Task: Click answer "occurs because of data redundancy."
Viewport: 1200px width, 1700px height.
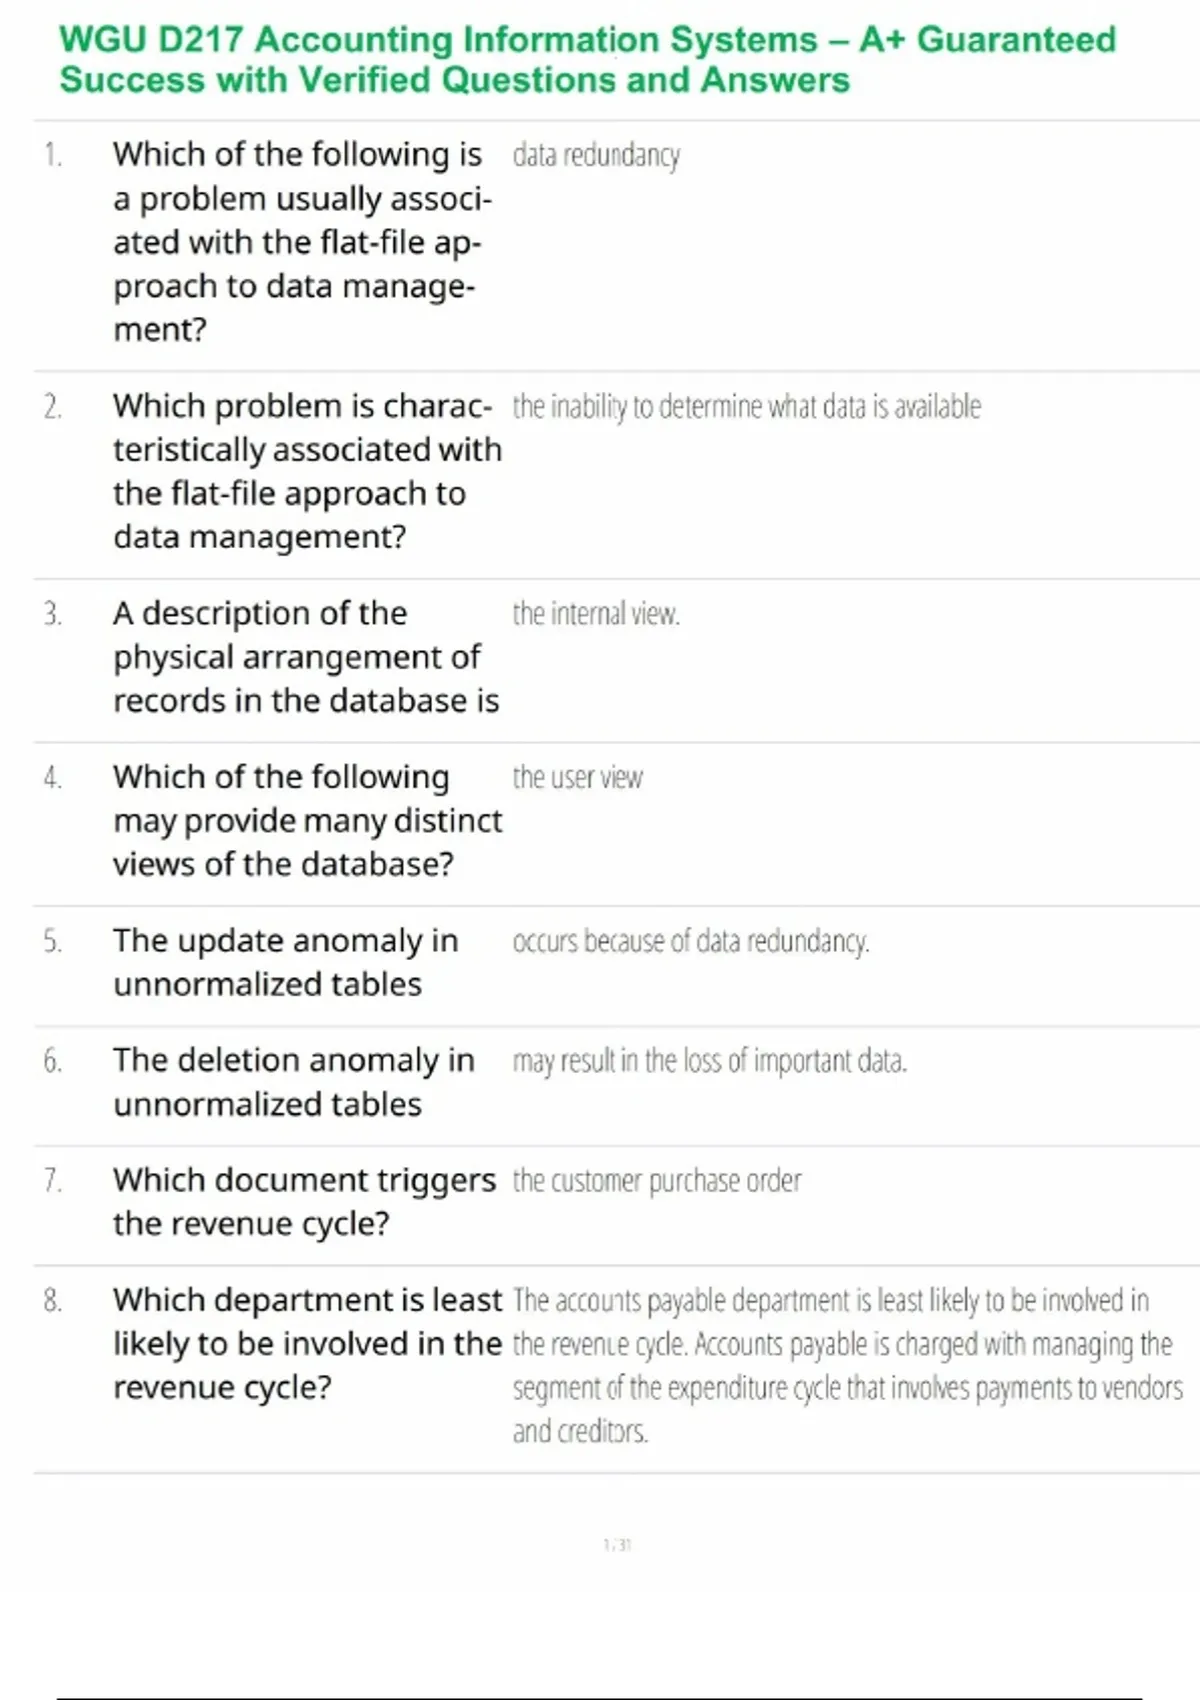Action: click(690, 941)
